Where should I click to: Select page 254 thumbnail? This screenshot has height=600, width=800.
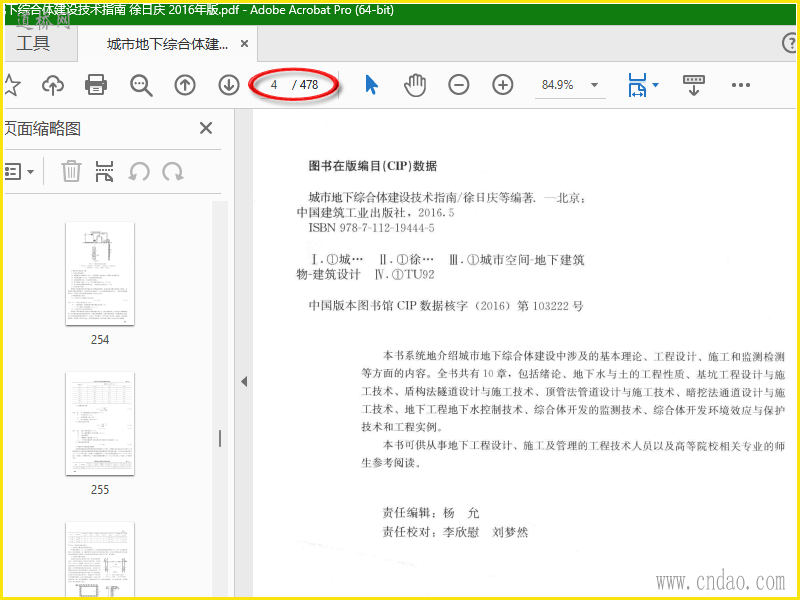[x=100, y=273]
